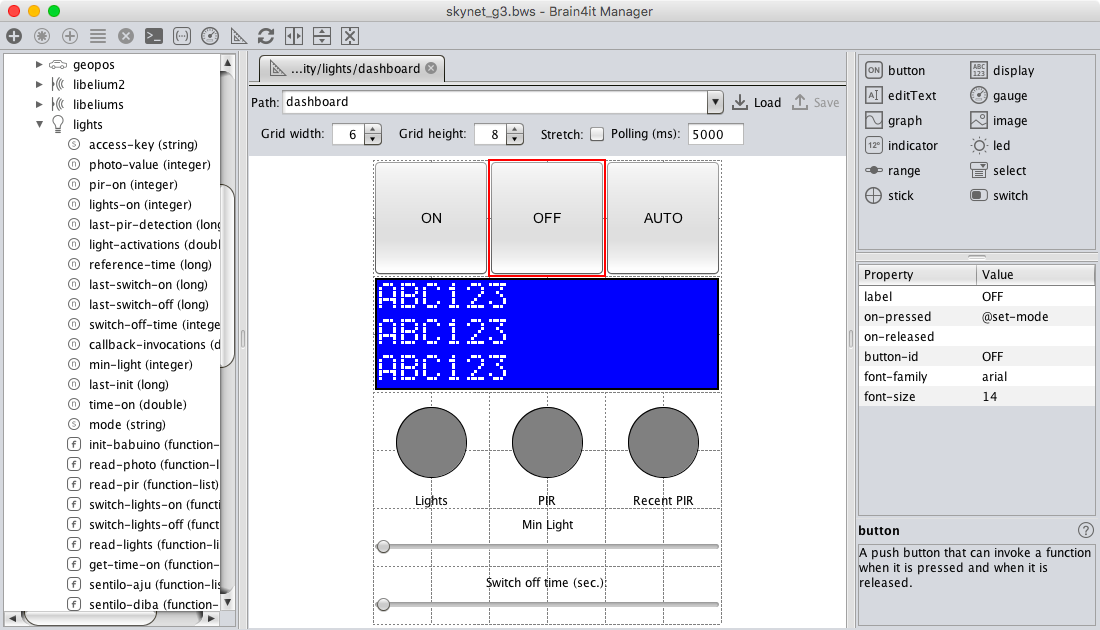This screenshot has width=1100, height=630.
Task: Decrease Grid width with stepper down arrow
Action: coord(373,140)
